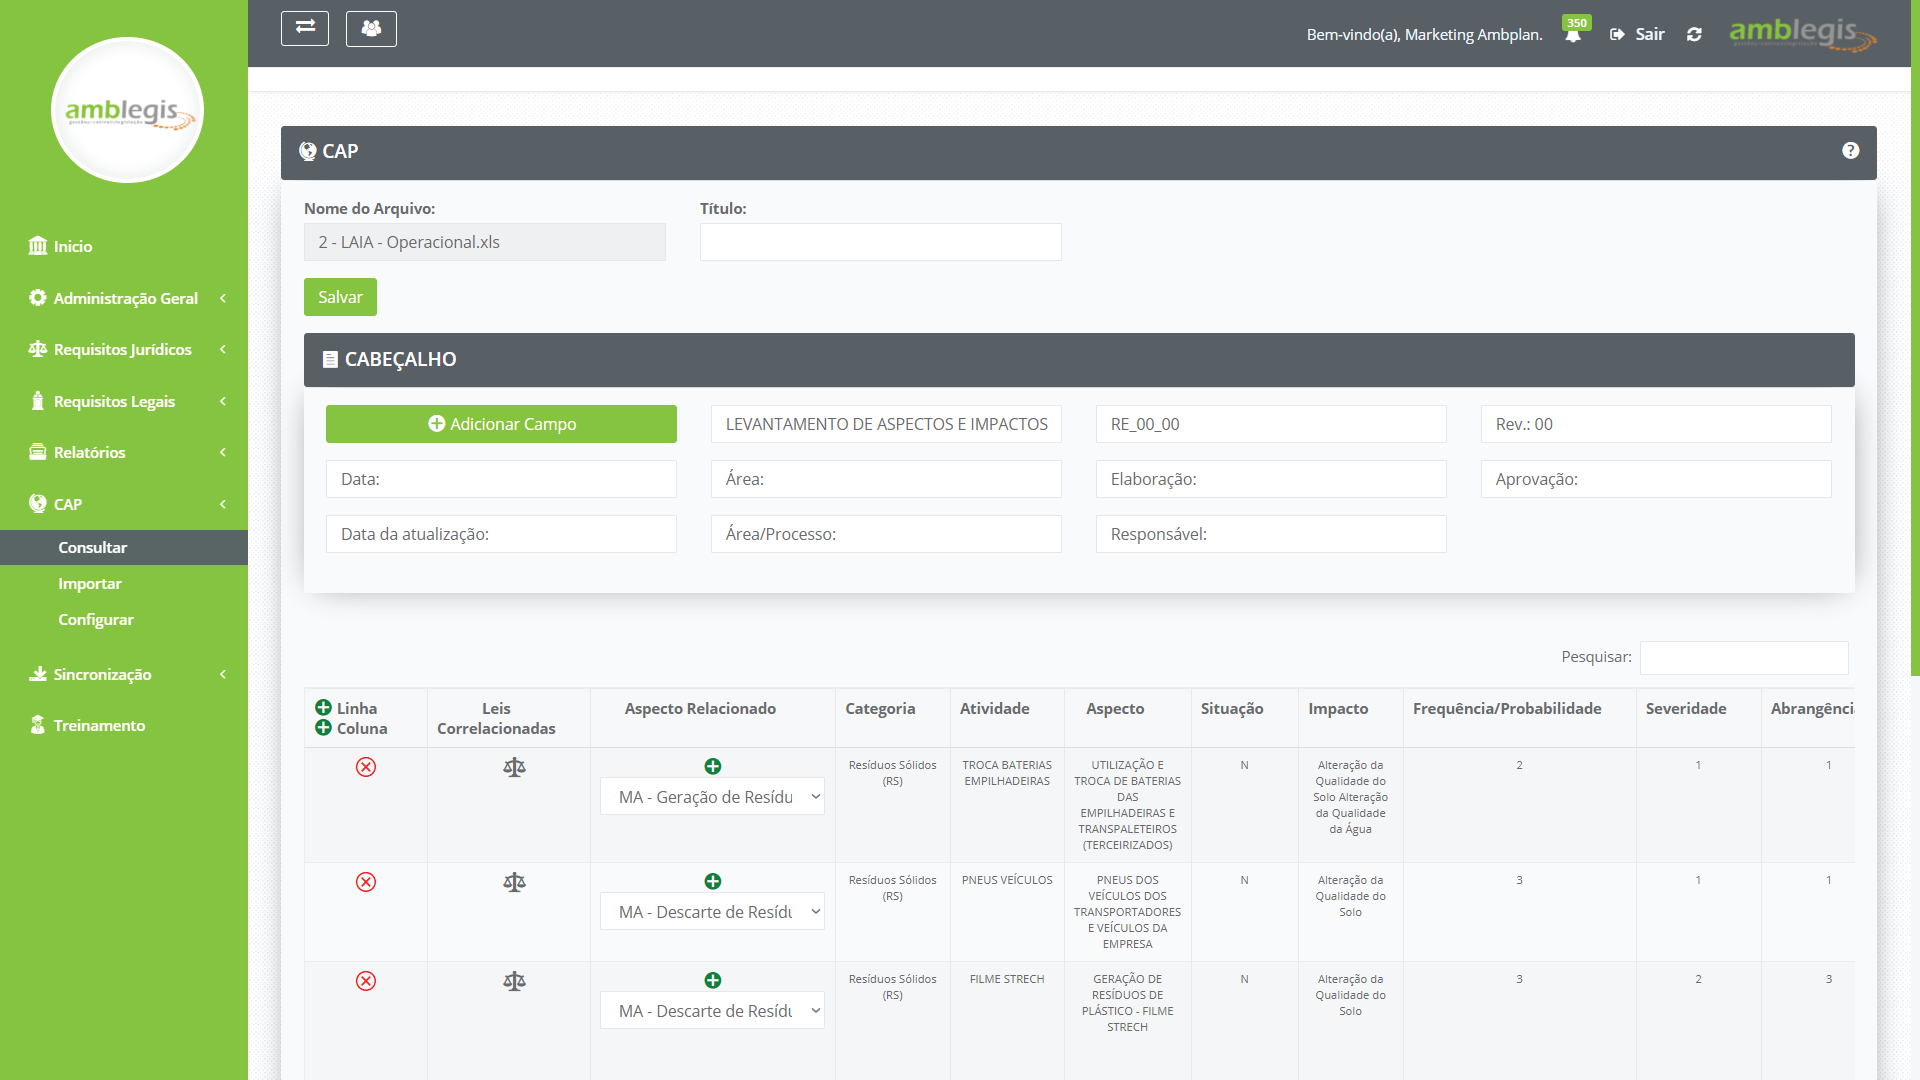Add a new Linha with plus icon
The image size is (1920, 1080).
(323, 708)
